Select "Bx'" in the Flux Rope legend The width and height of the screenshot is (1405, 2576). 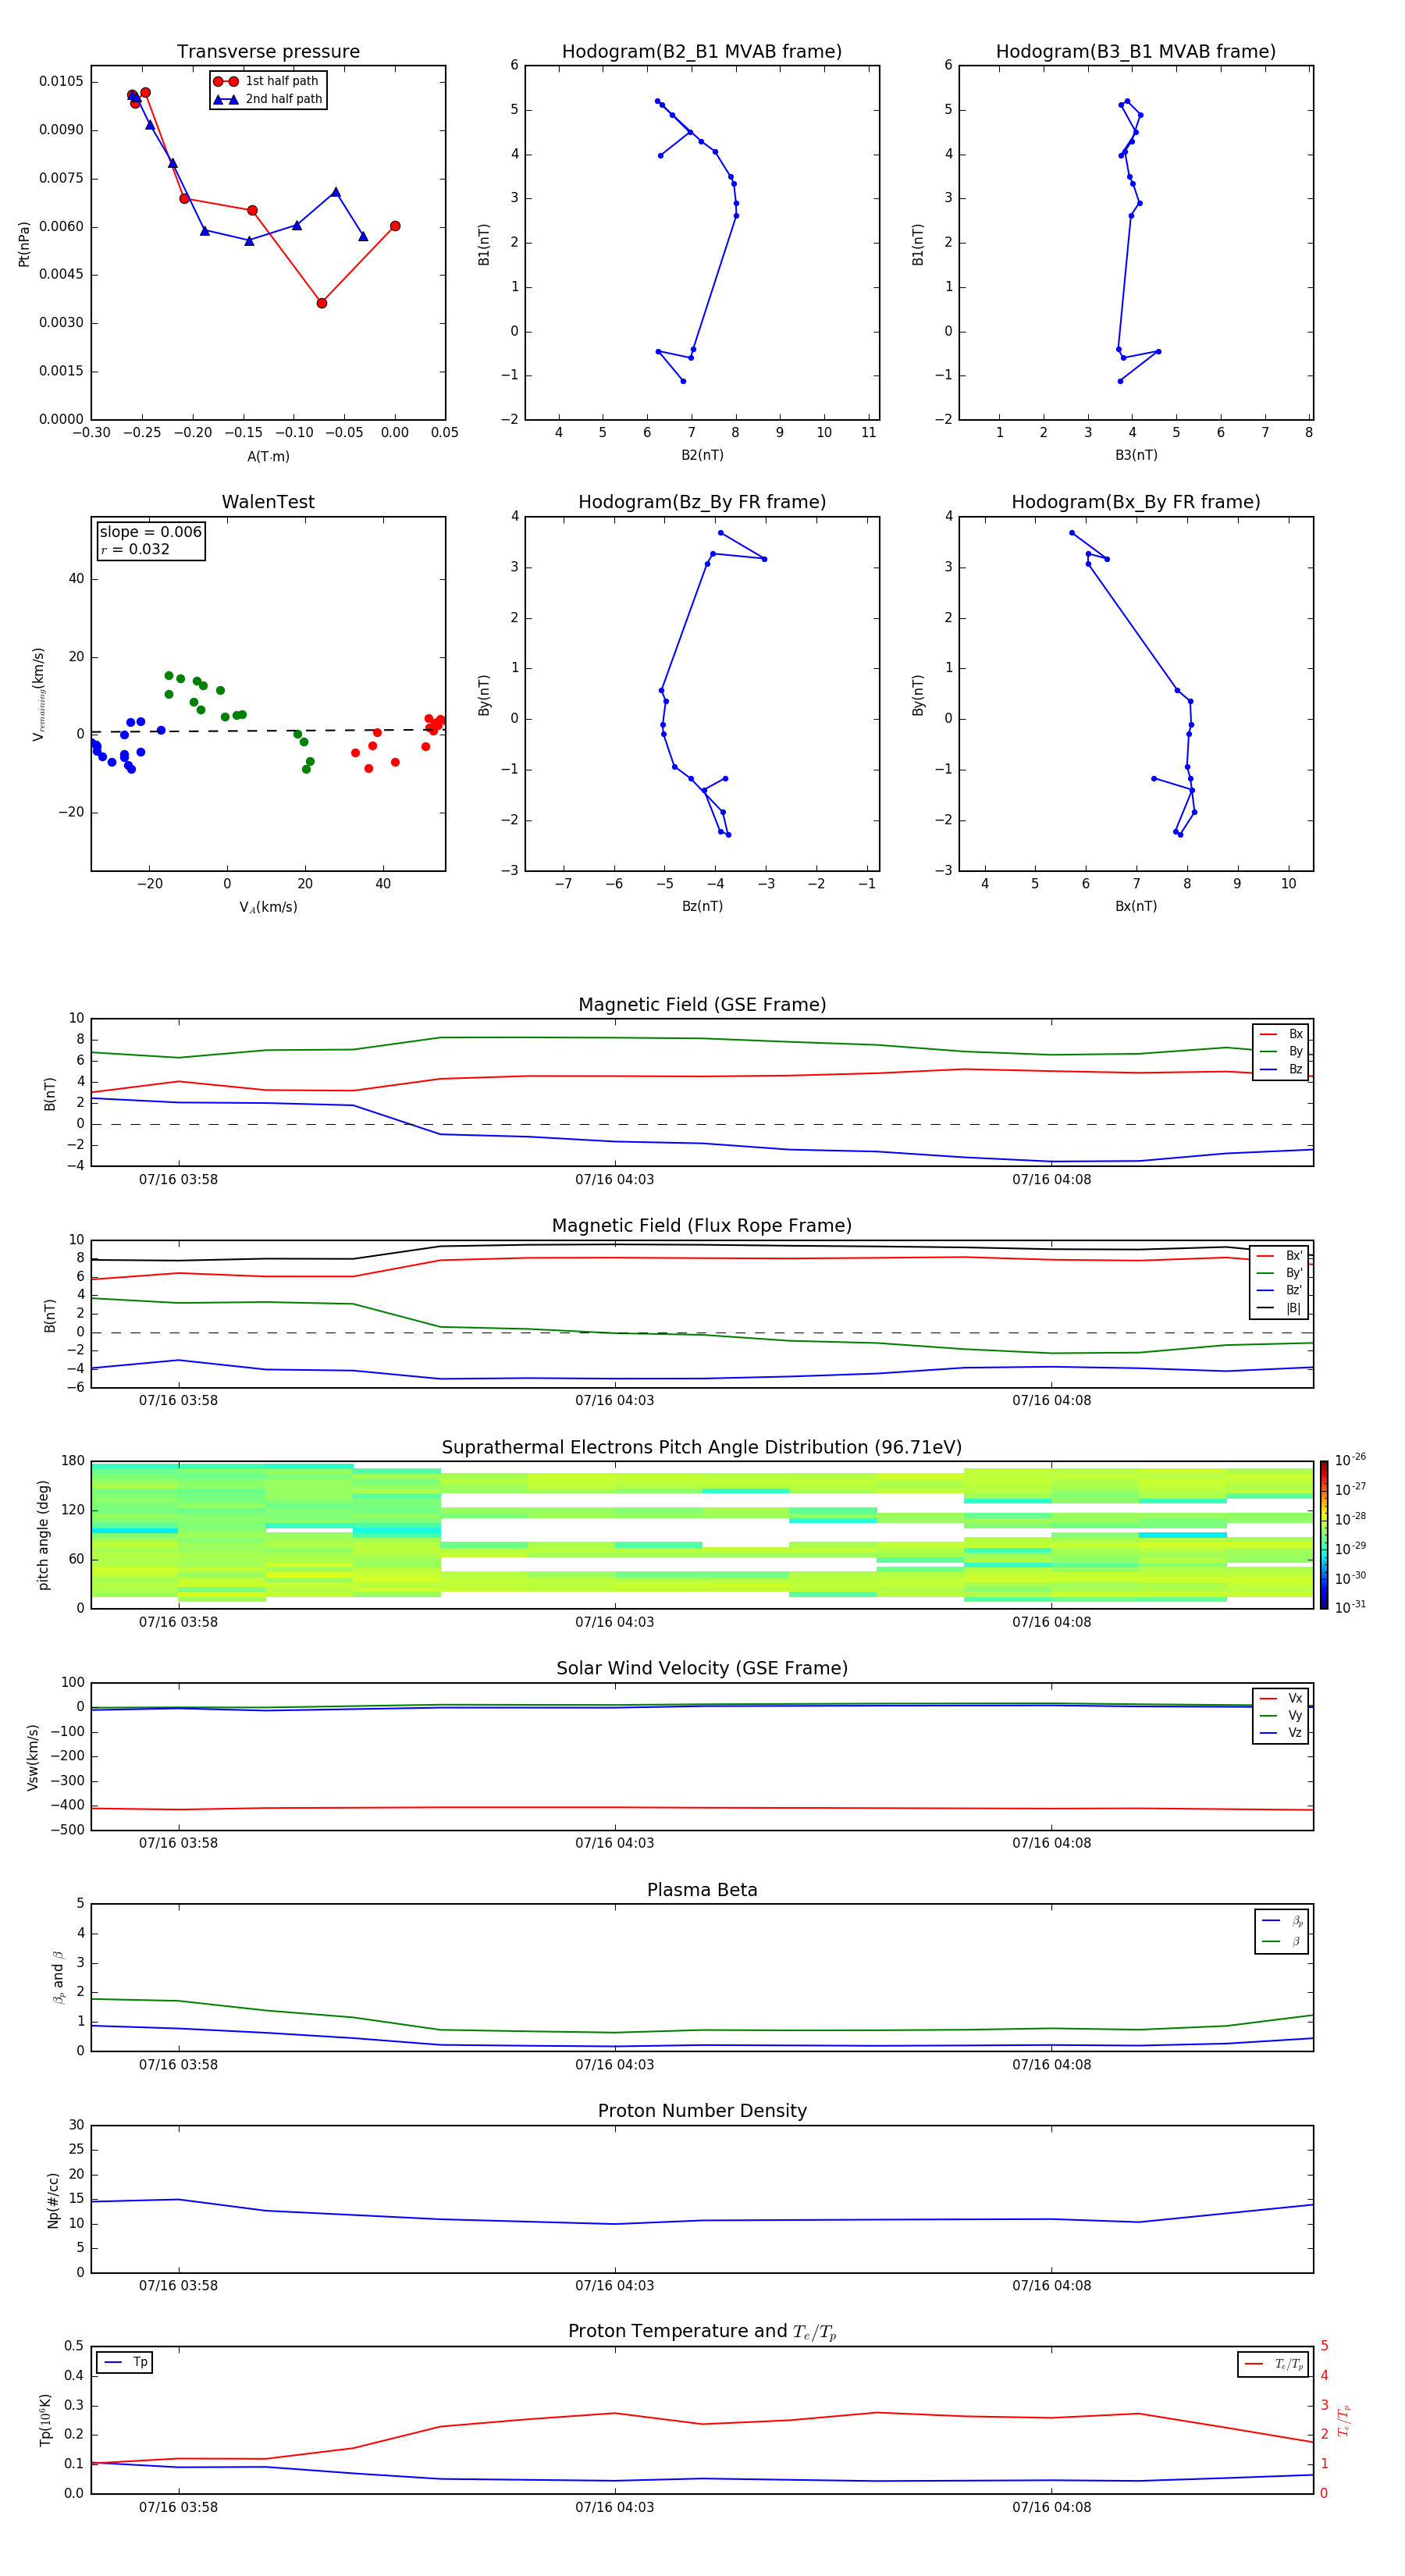tap(1280, 1256)
